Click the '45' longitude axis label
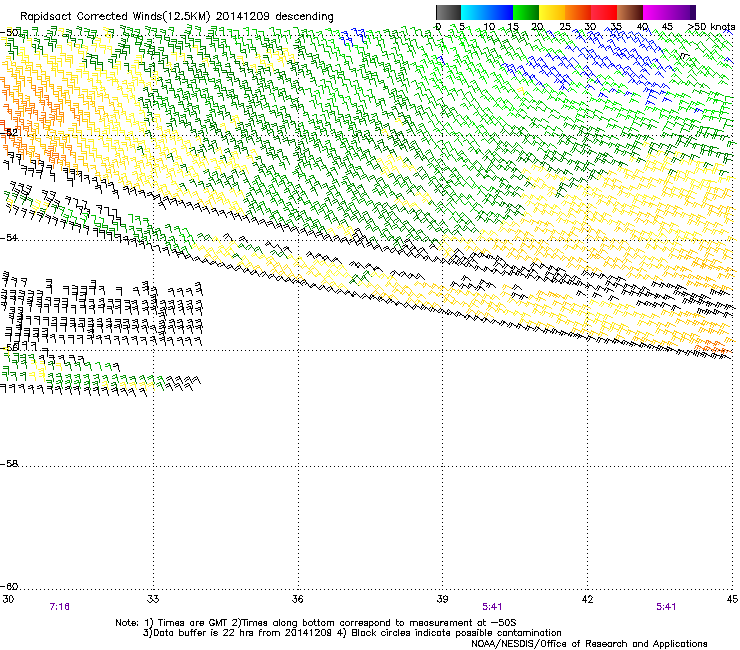The height and width of the screenshot is (650, 740). tap(732, 599)
